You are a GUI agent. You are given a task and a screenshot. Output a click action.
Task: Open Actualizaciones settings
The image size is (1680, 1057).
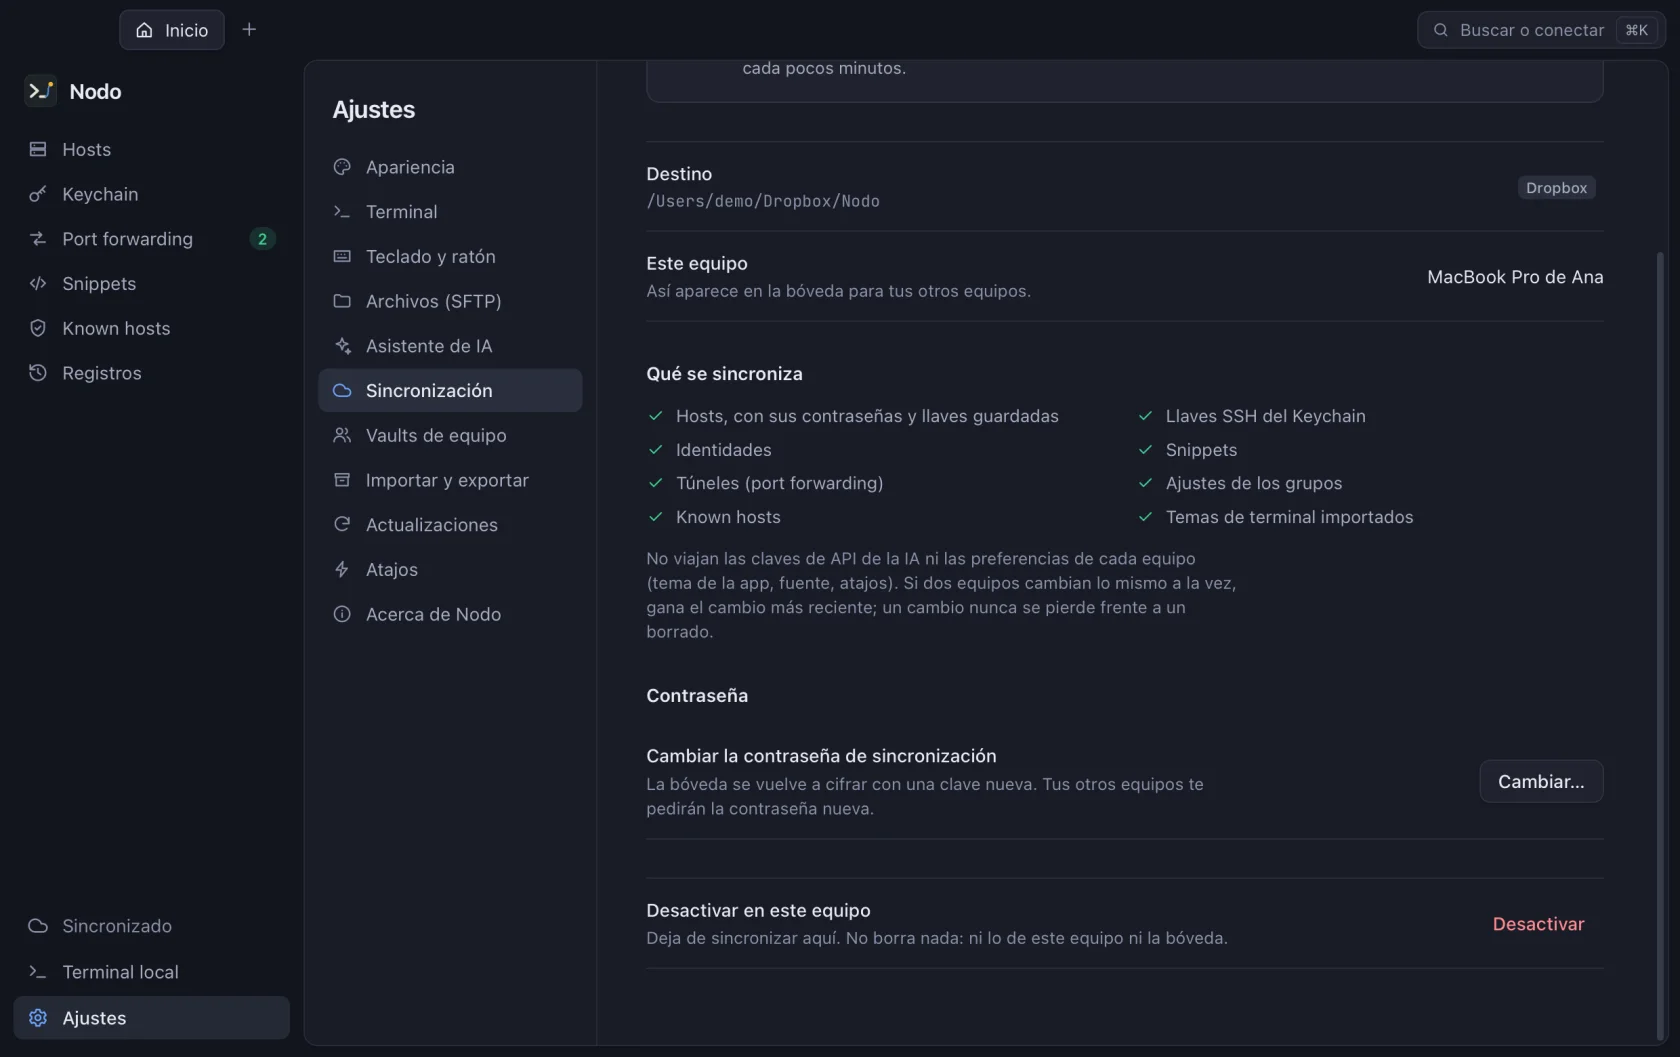coord(450,525)
